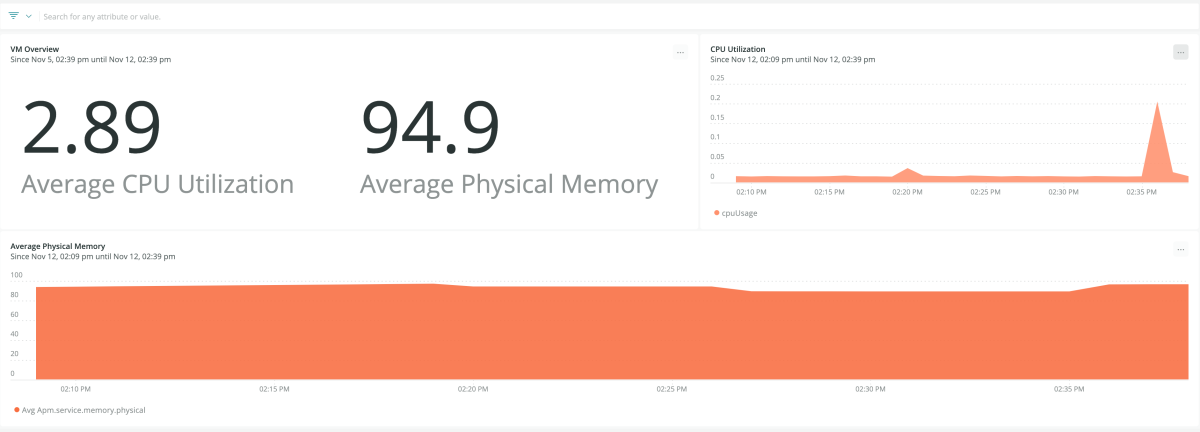Image resolution: width=1200 pixels, height=432 pixels.
Task: Click the CPU Utilization chart title
Action: click(737, 48)
